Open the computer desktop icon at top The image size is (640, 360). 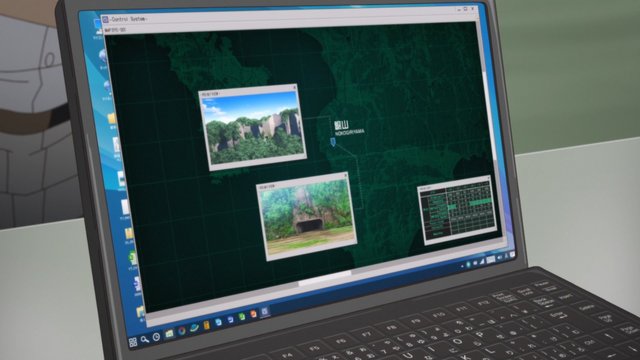[97, 26]
